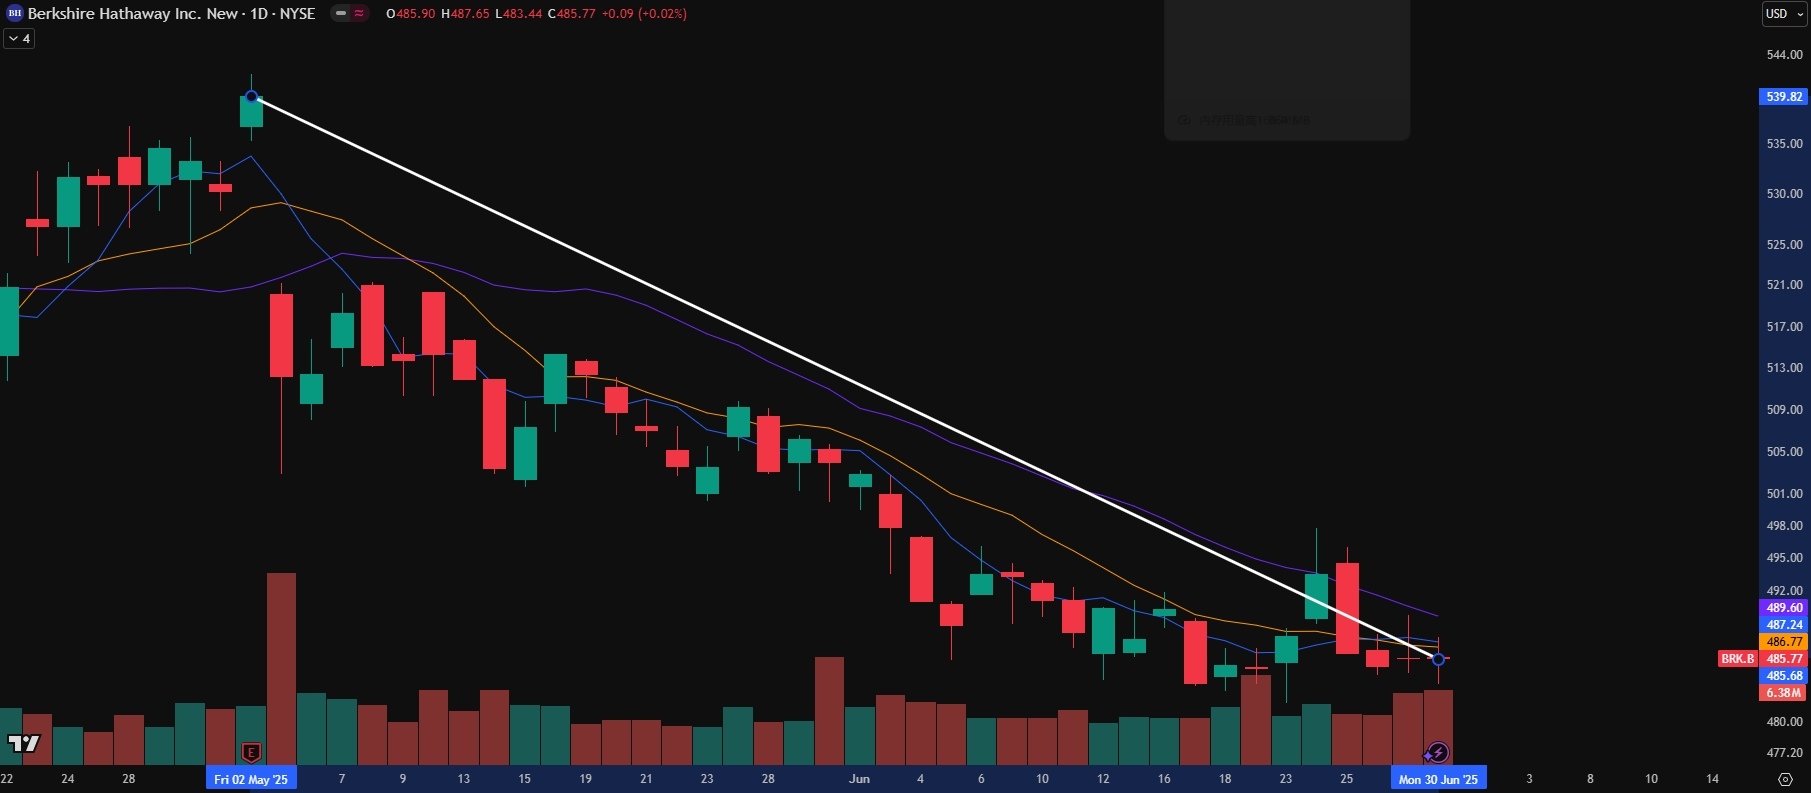Click the 19 date label on time axis
Viewport: 1811px width, 793px height.
point(585,779)
